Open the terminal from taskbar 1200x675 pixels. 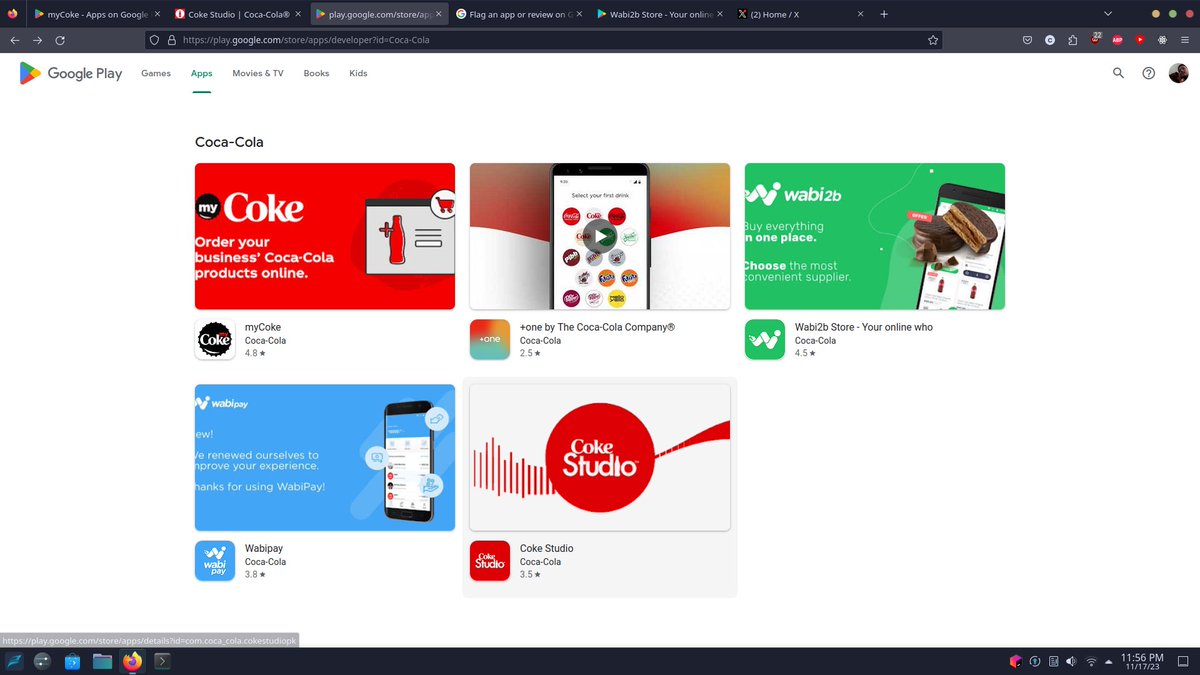tap(161, 661)
